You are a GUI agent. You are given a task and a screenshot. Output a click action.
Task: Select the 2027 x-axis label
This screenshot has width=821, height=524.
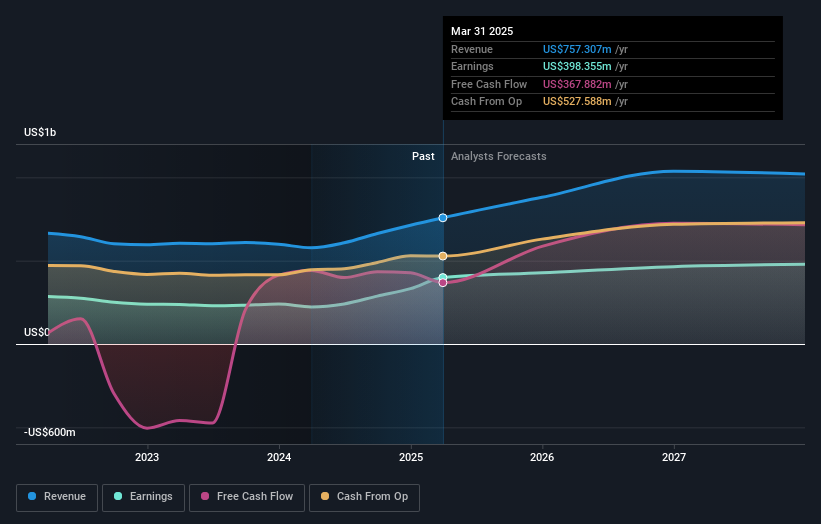pyautogui.click(x=674, y=457)
